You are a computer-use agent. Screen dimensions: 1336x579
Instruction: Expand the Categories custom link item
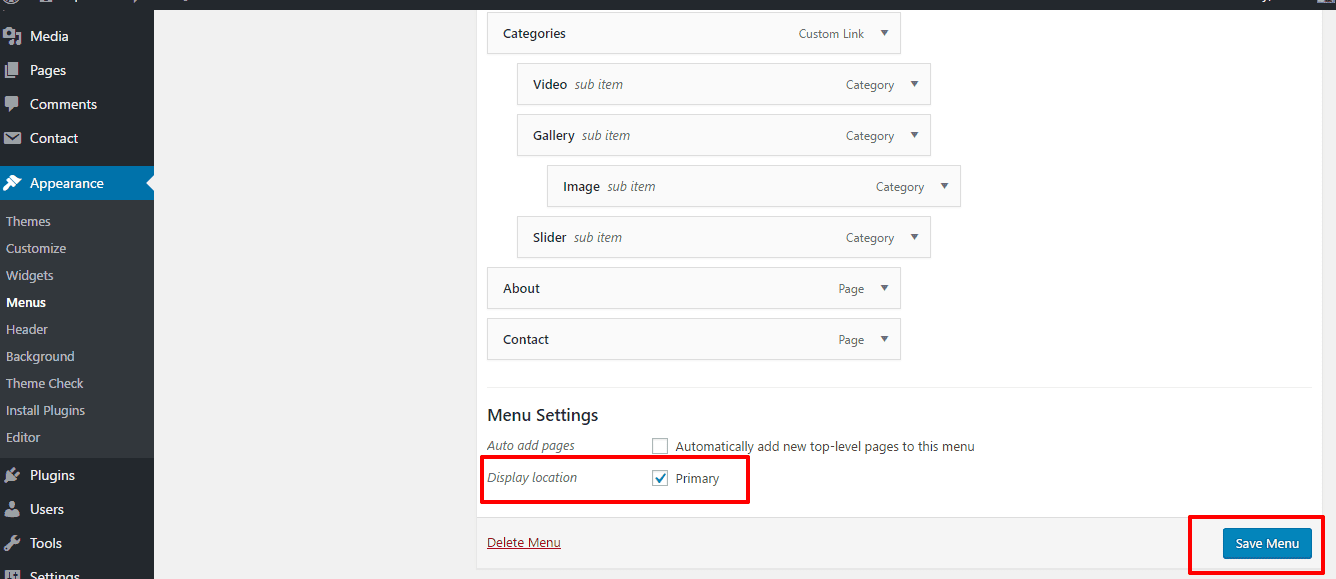[x=884, y=33]
